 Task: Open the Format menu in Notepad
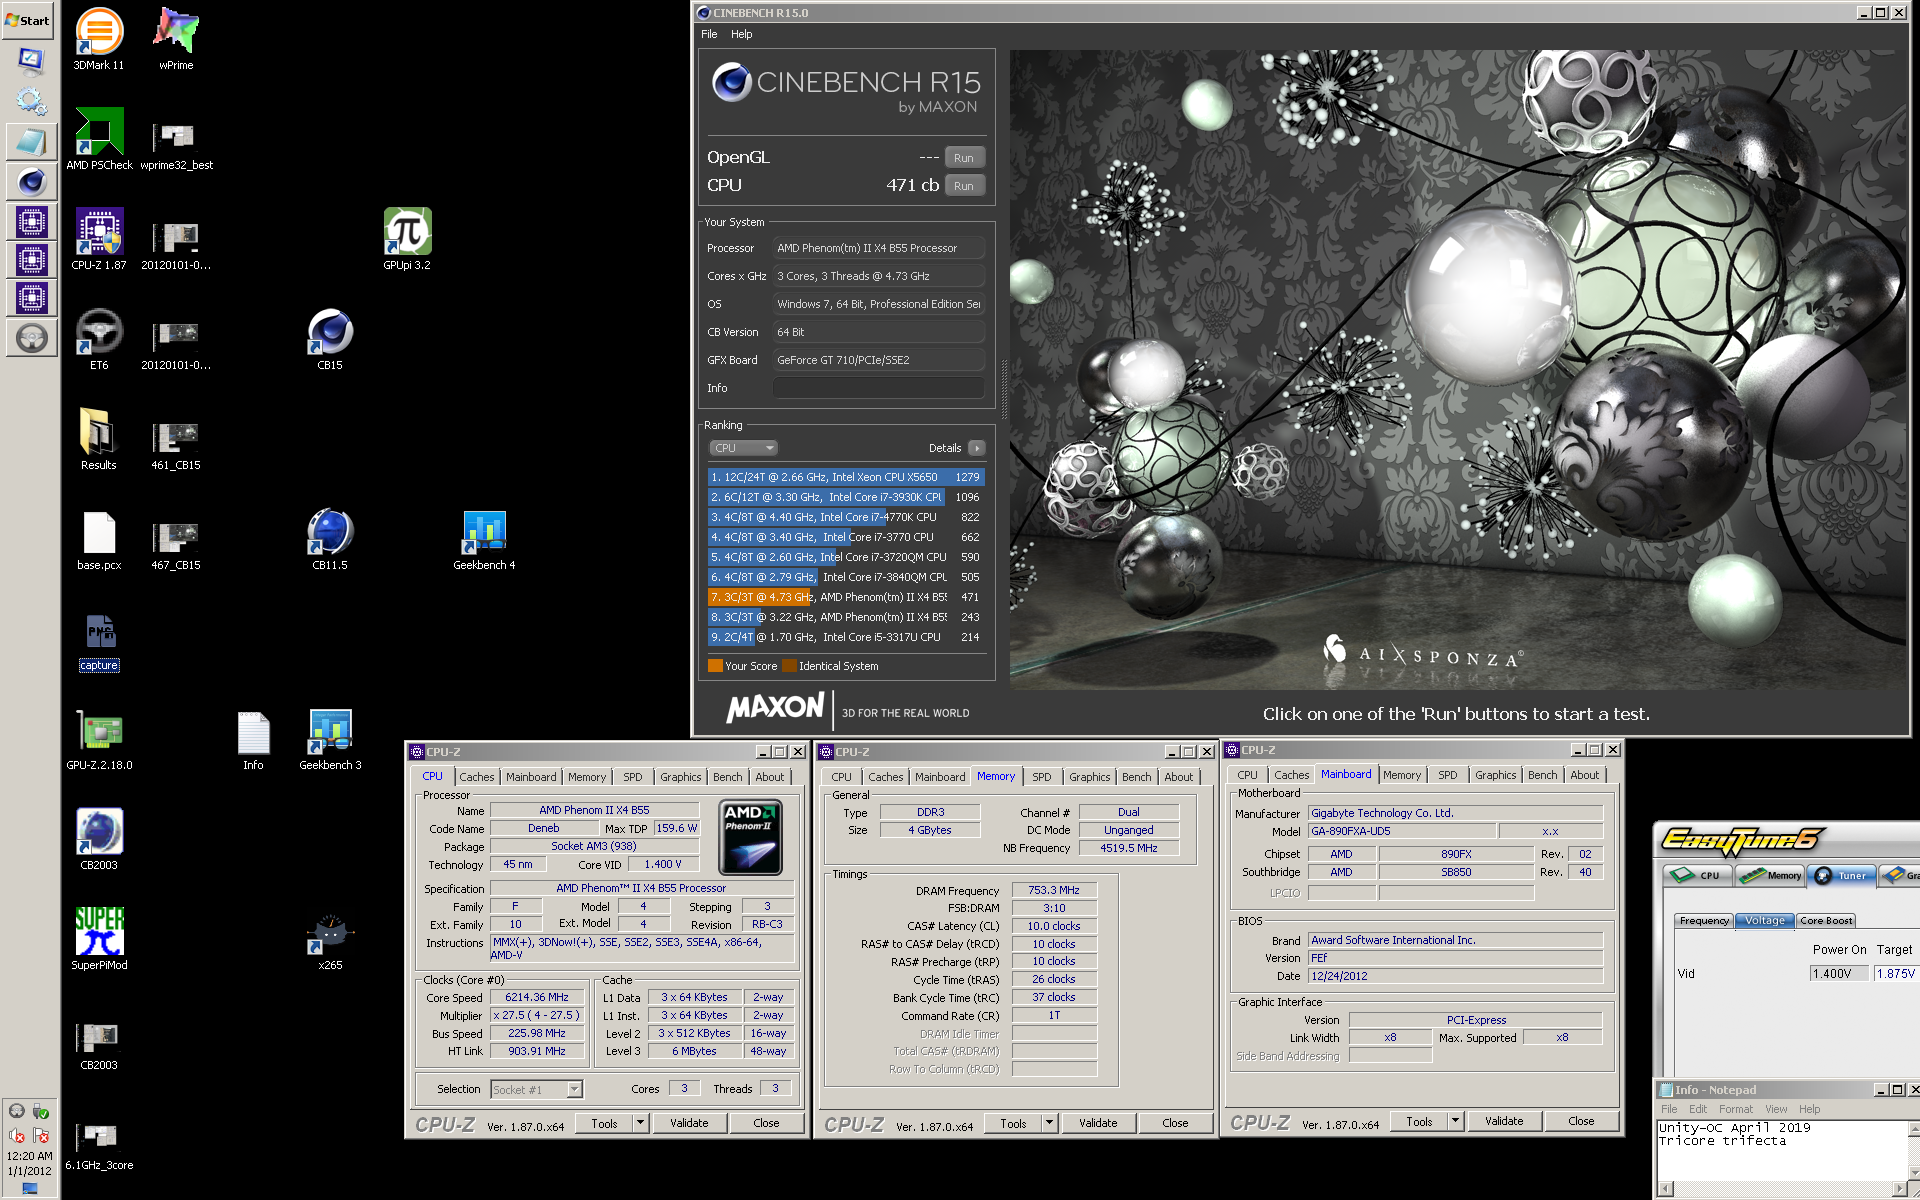tap(1735, 1109)
